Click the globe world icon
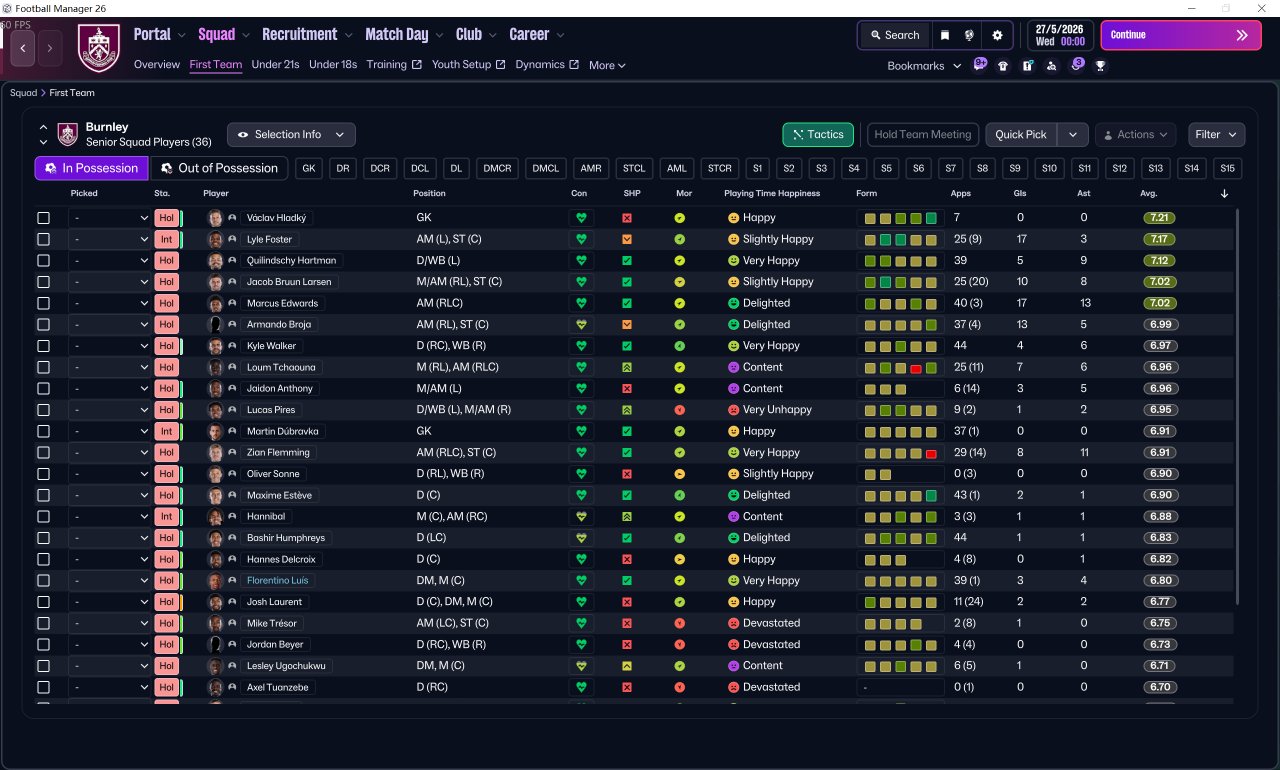Image resolution: width=1280 pixels, height=770 pixels. [969, 35]
